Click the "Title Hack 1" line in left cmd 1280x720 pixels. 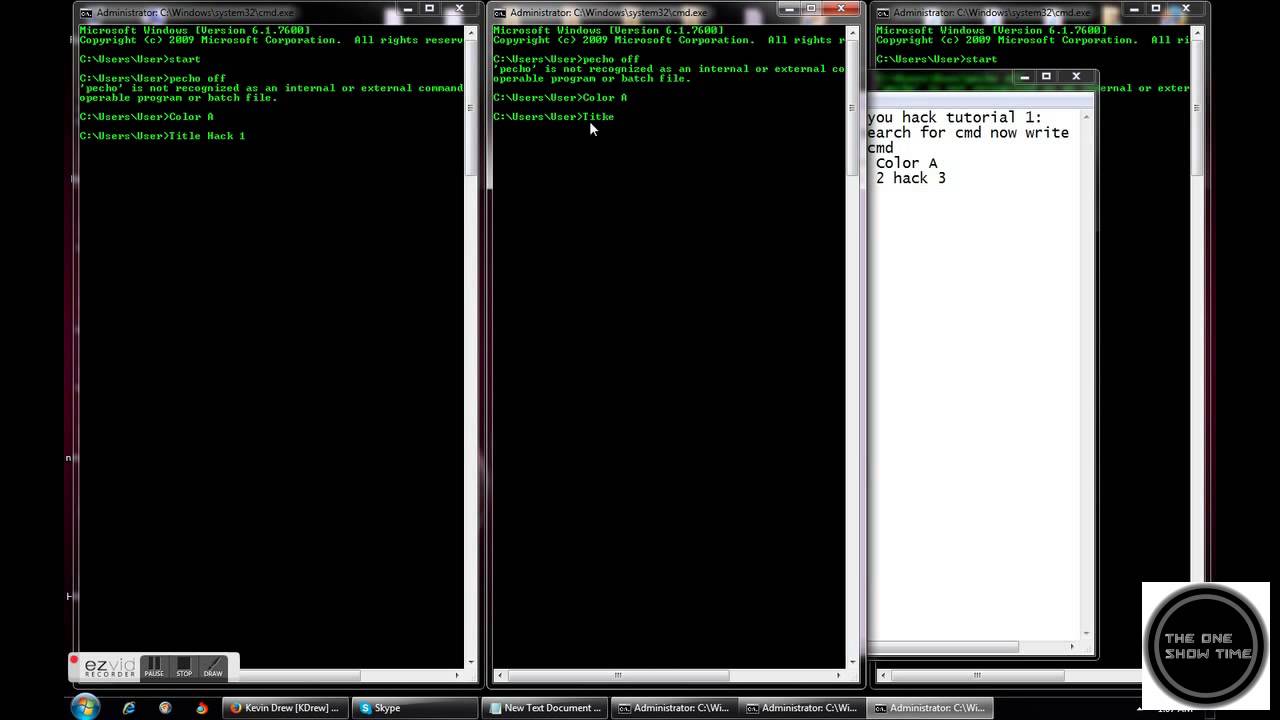(162, 136)
